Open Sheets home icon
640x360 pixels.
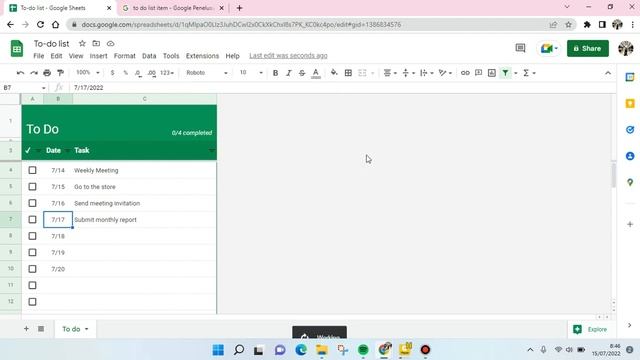17,49
